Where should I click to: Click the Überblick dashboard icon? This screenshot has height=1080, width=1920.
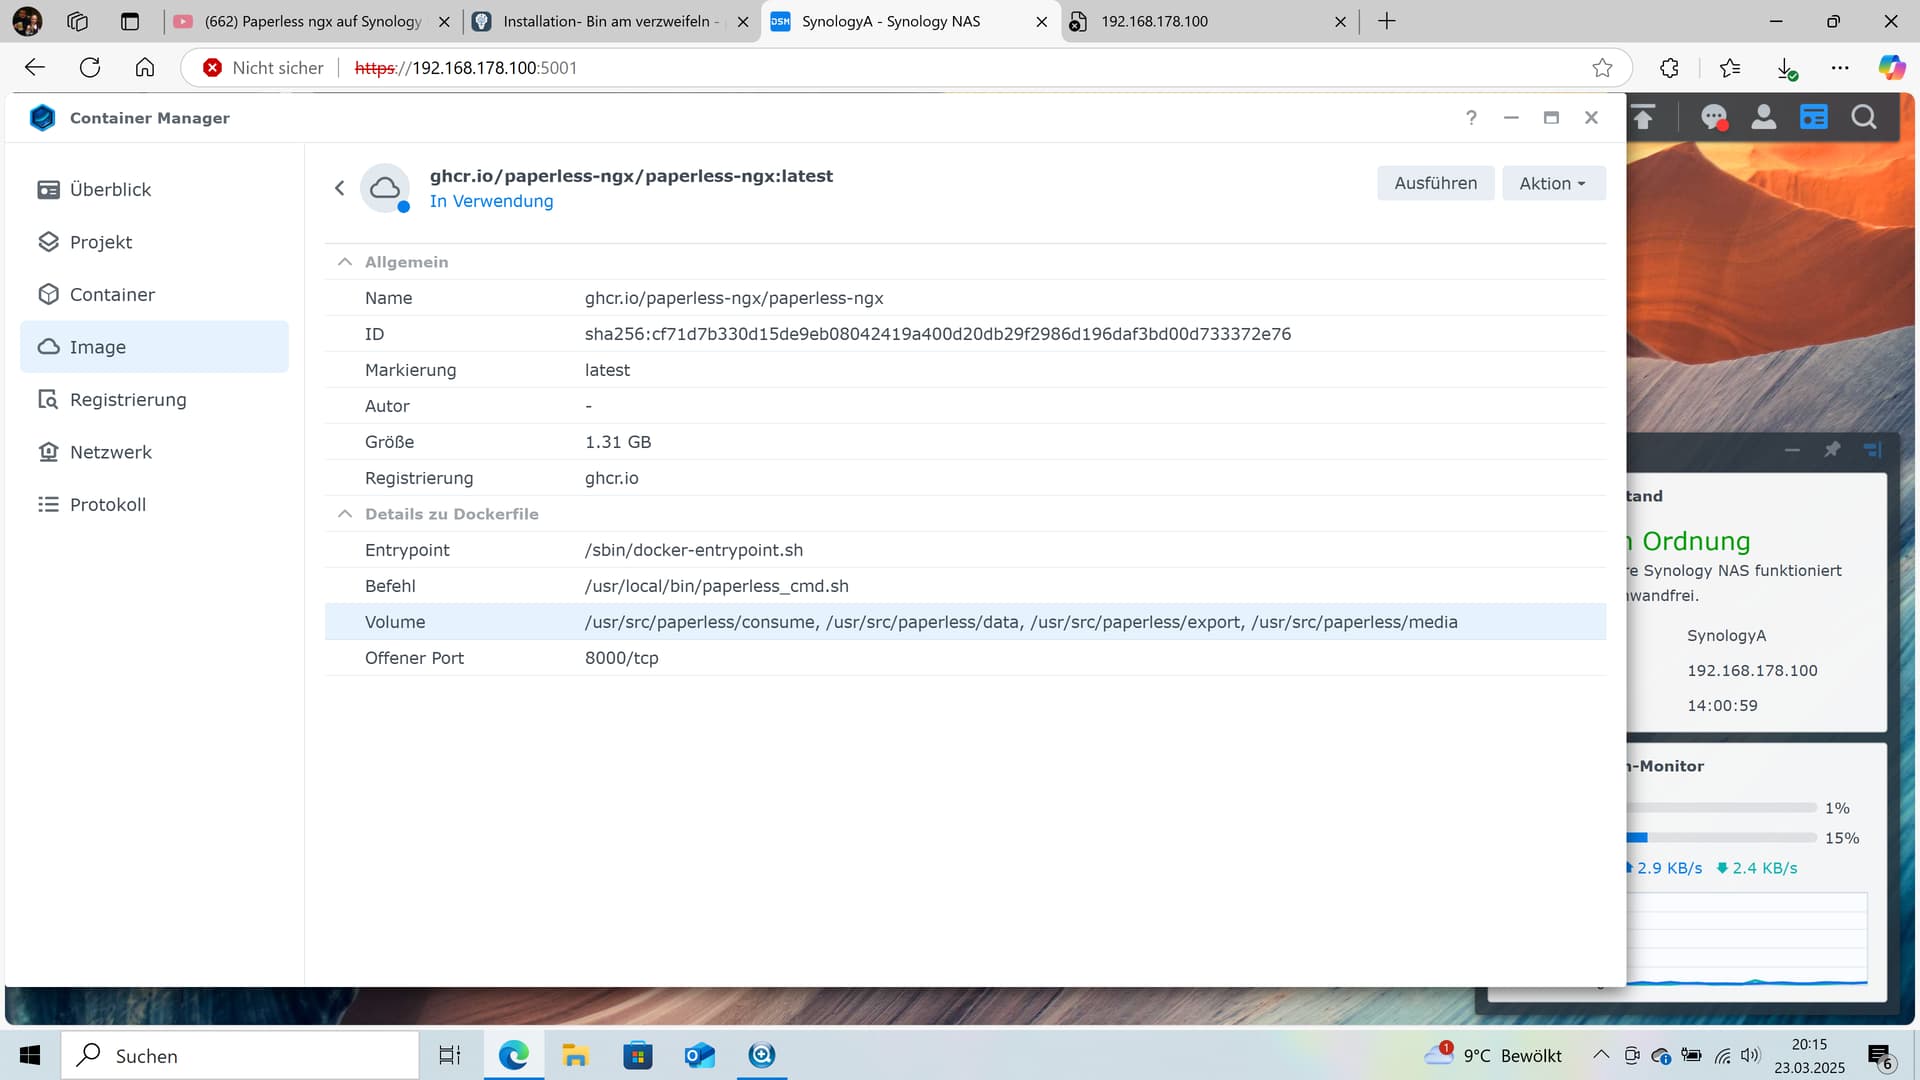click(48, 190)
